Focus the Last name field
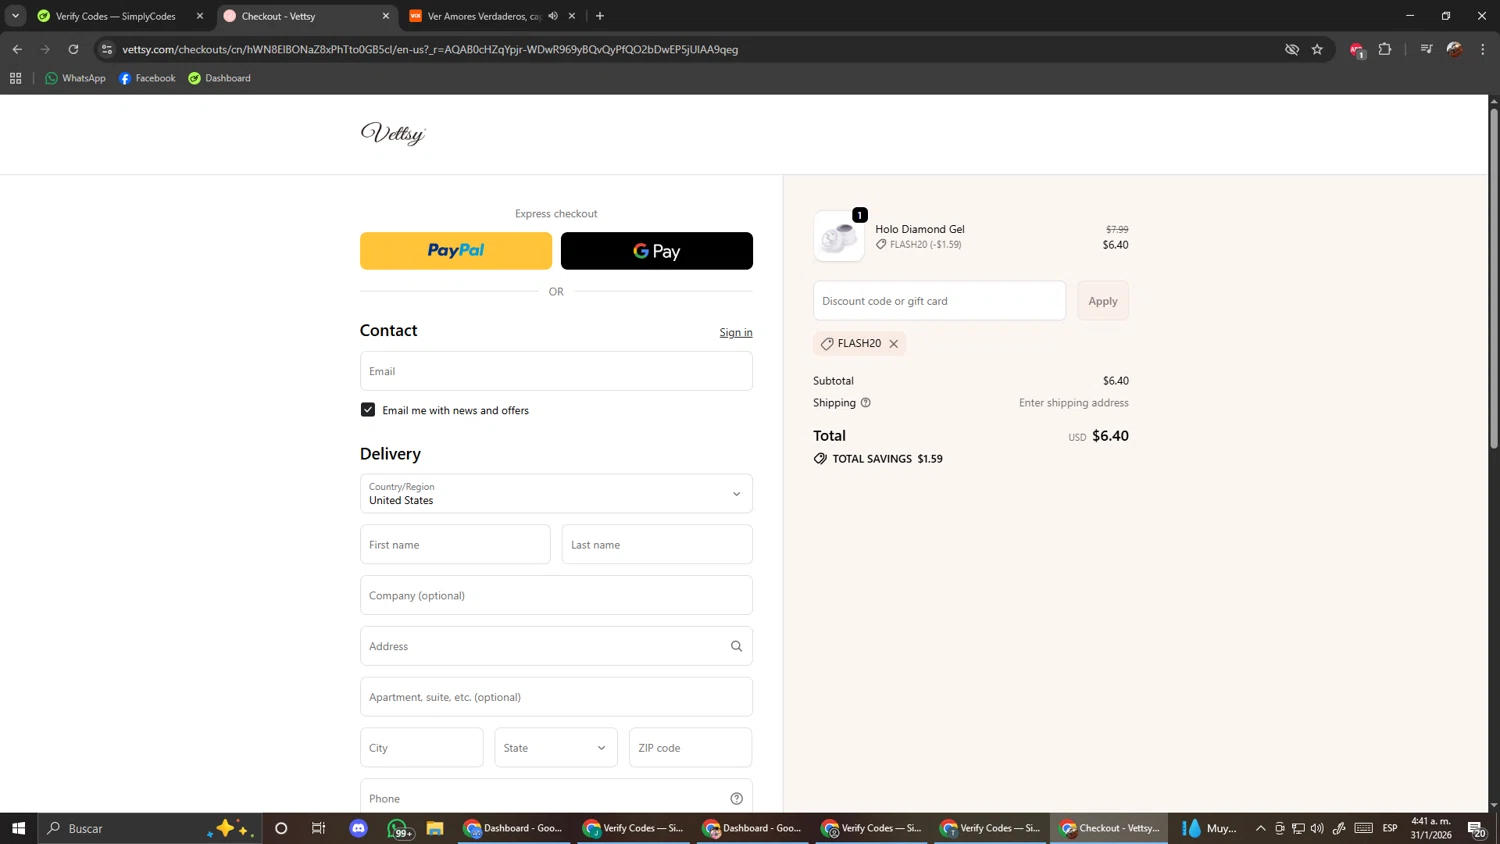 [657, 545]
